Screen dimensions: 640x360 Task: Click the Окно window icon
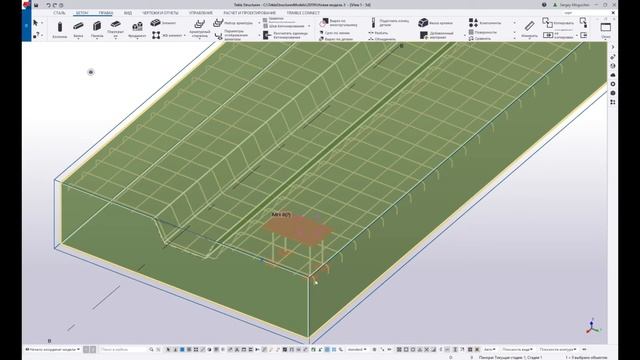606,27
